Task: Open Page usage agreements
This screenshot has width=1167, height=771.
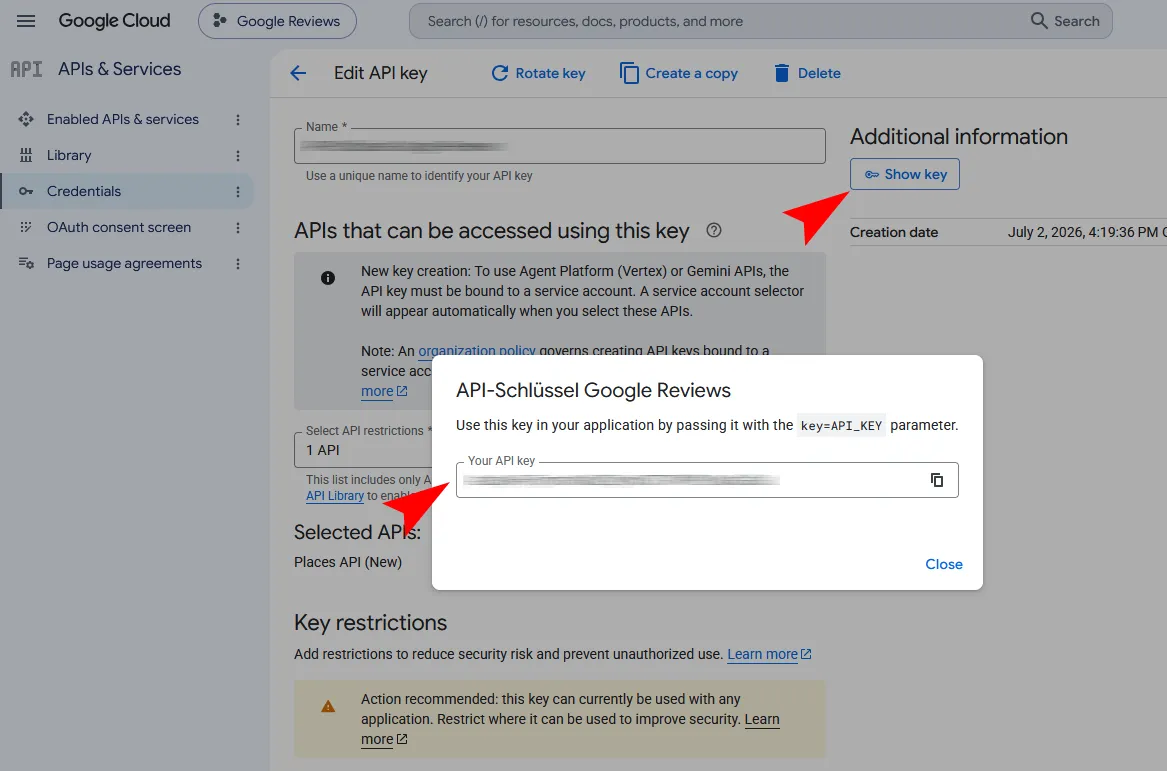Action: [124, 263]
